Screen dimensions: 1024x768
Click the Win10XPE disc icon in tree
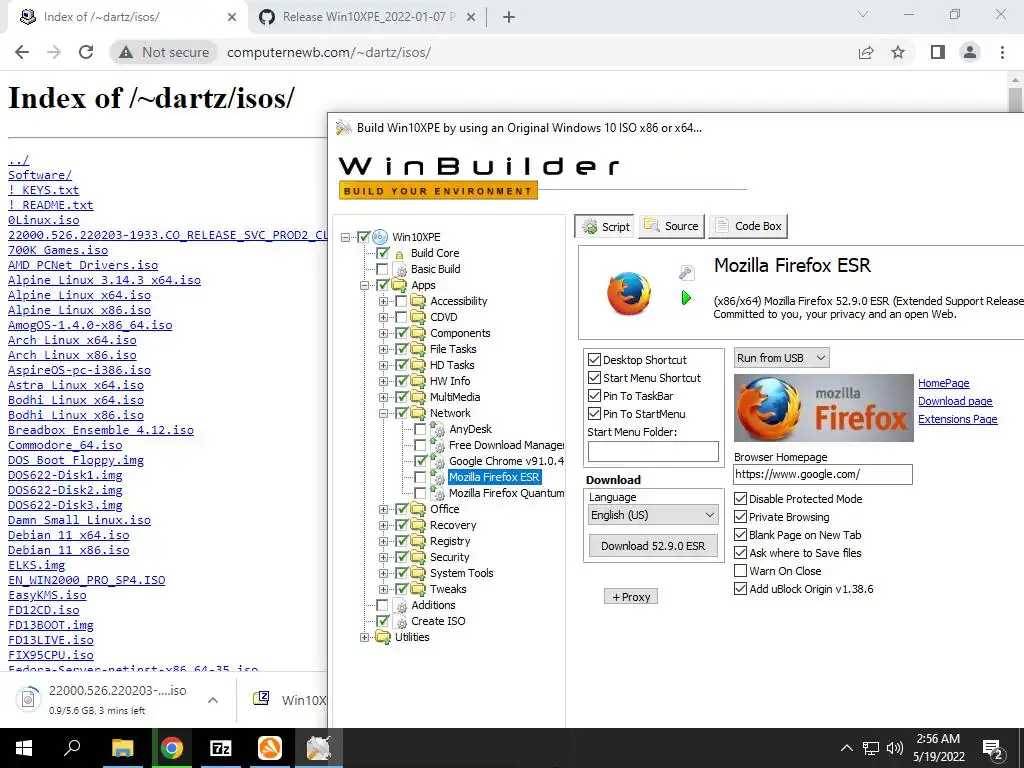click(x=380, y=236)
